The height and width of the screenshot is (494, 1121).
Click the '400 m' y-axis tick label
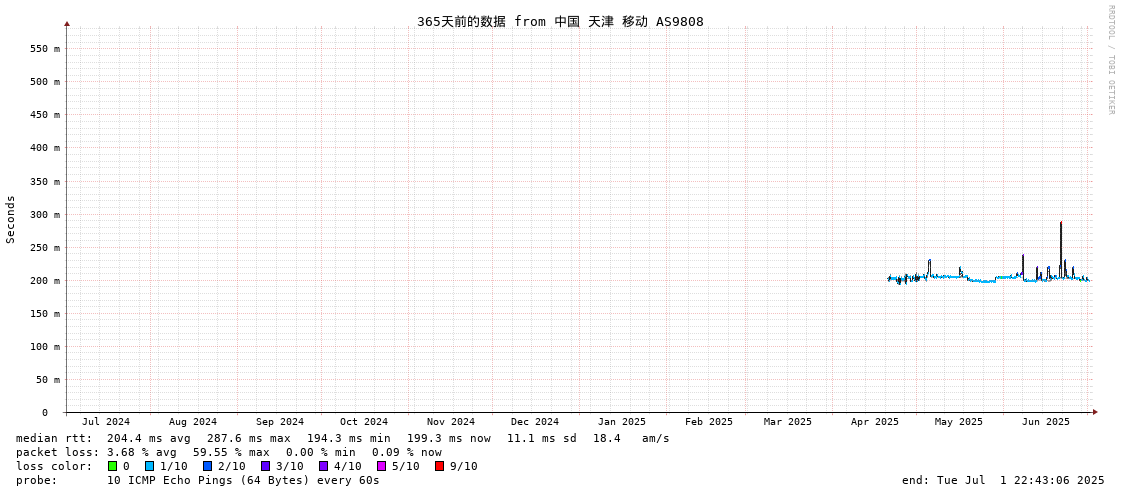tap(46, 148)
